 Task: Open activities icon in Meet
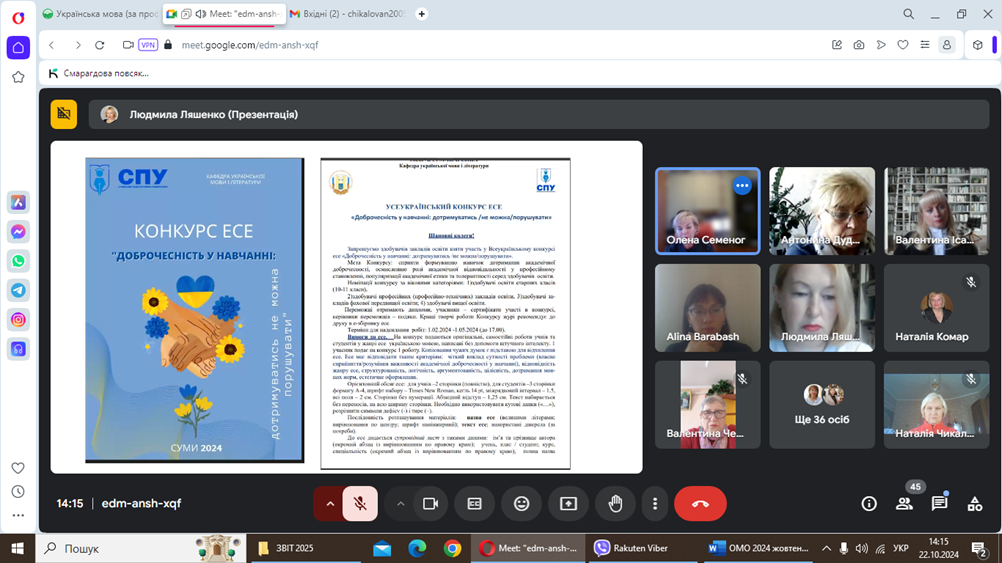pos(975,504)
